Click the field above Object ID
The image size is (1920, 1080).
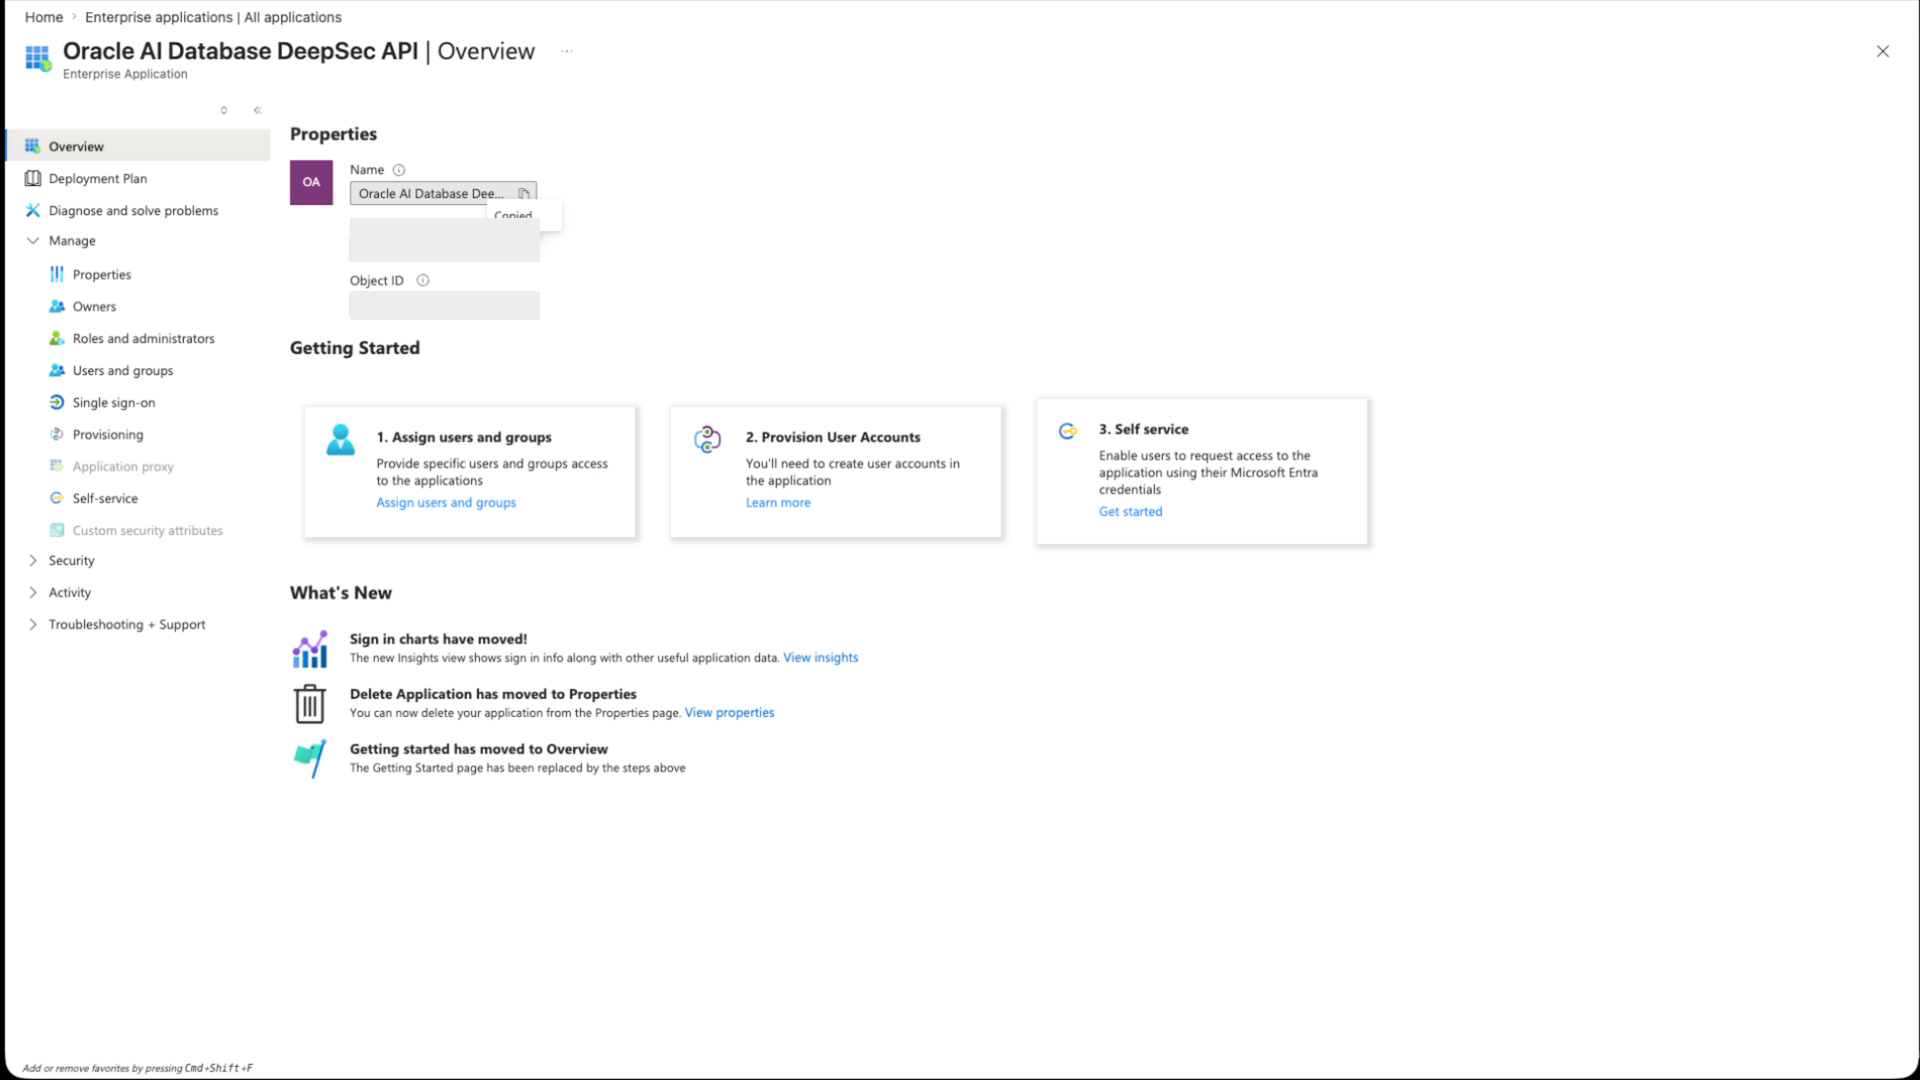click(x=444, y=240)
